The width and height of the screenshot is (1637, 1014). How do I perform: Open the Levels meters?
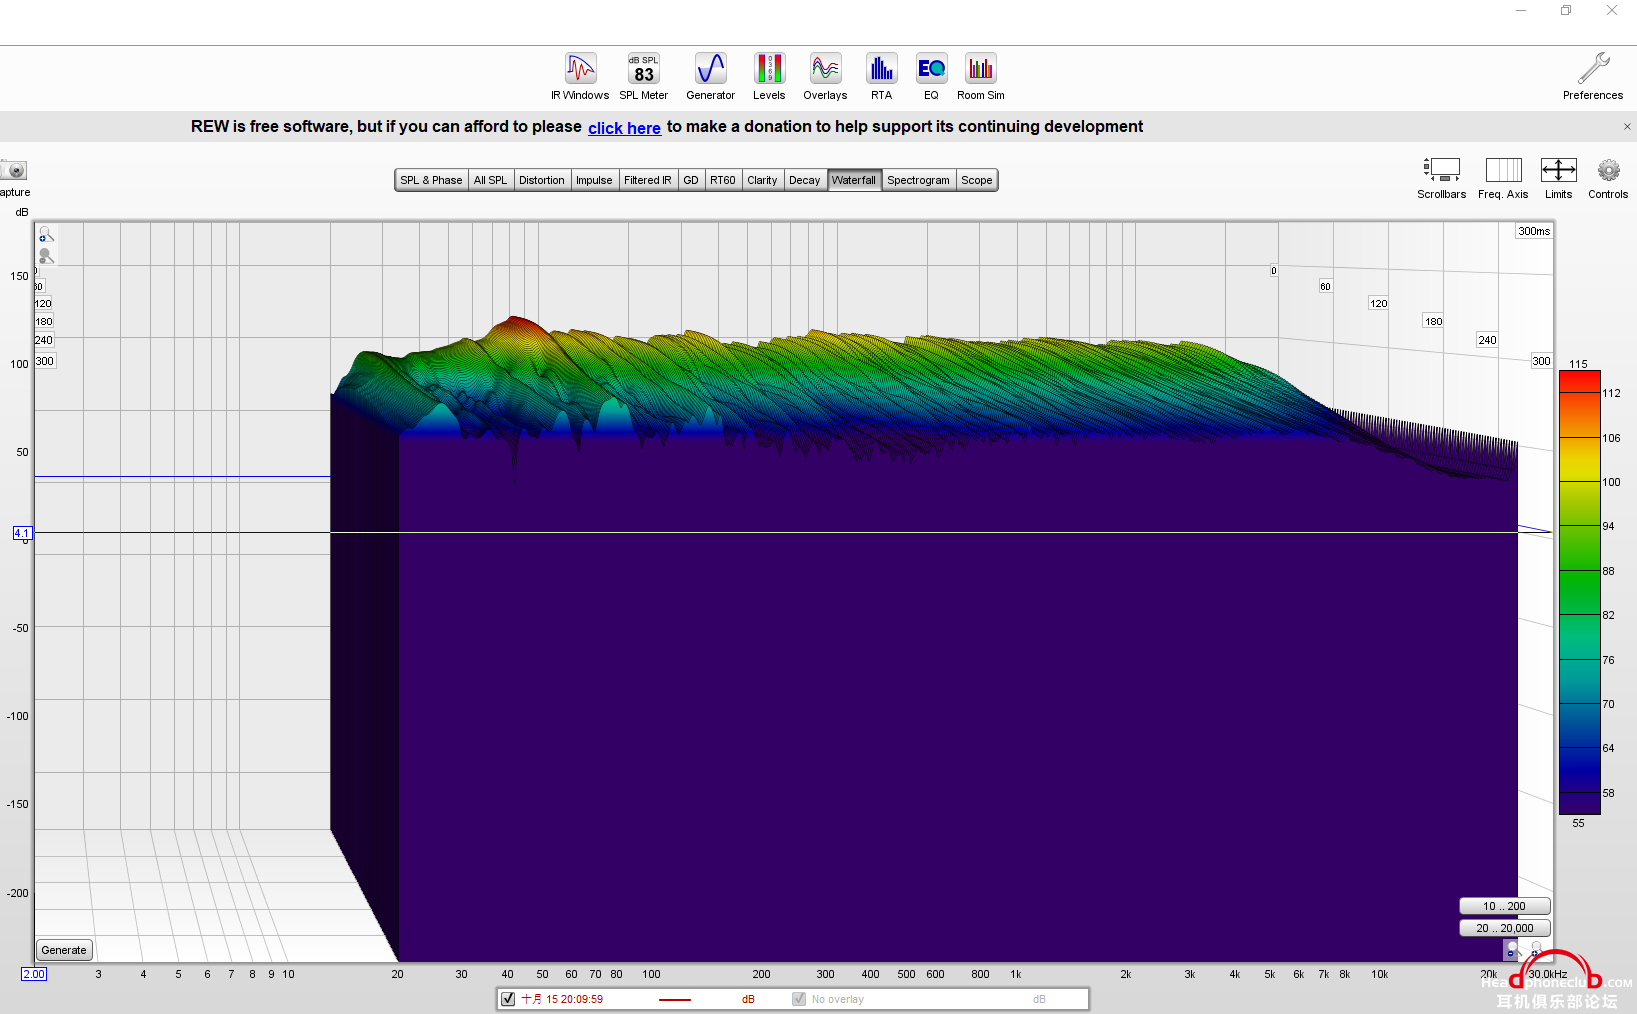point(769,76)
